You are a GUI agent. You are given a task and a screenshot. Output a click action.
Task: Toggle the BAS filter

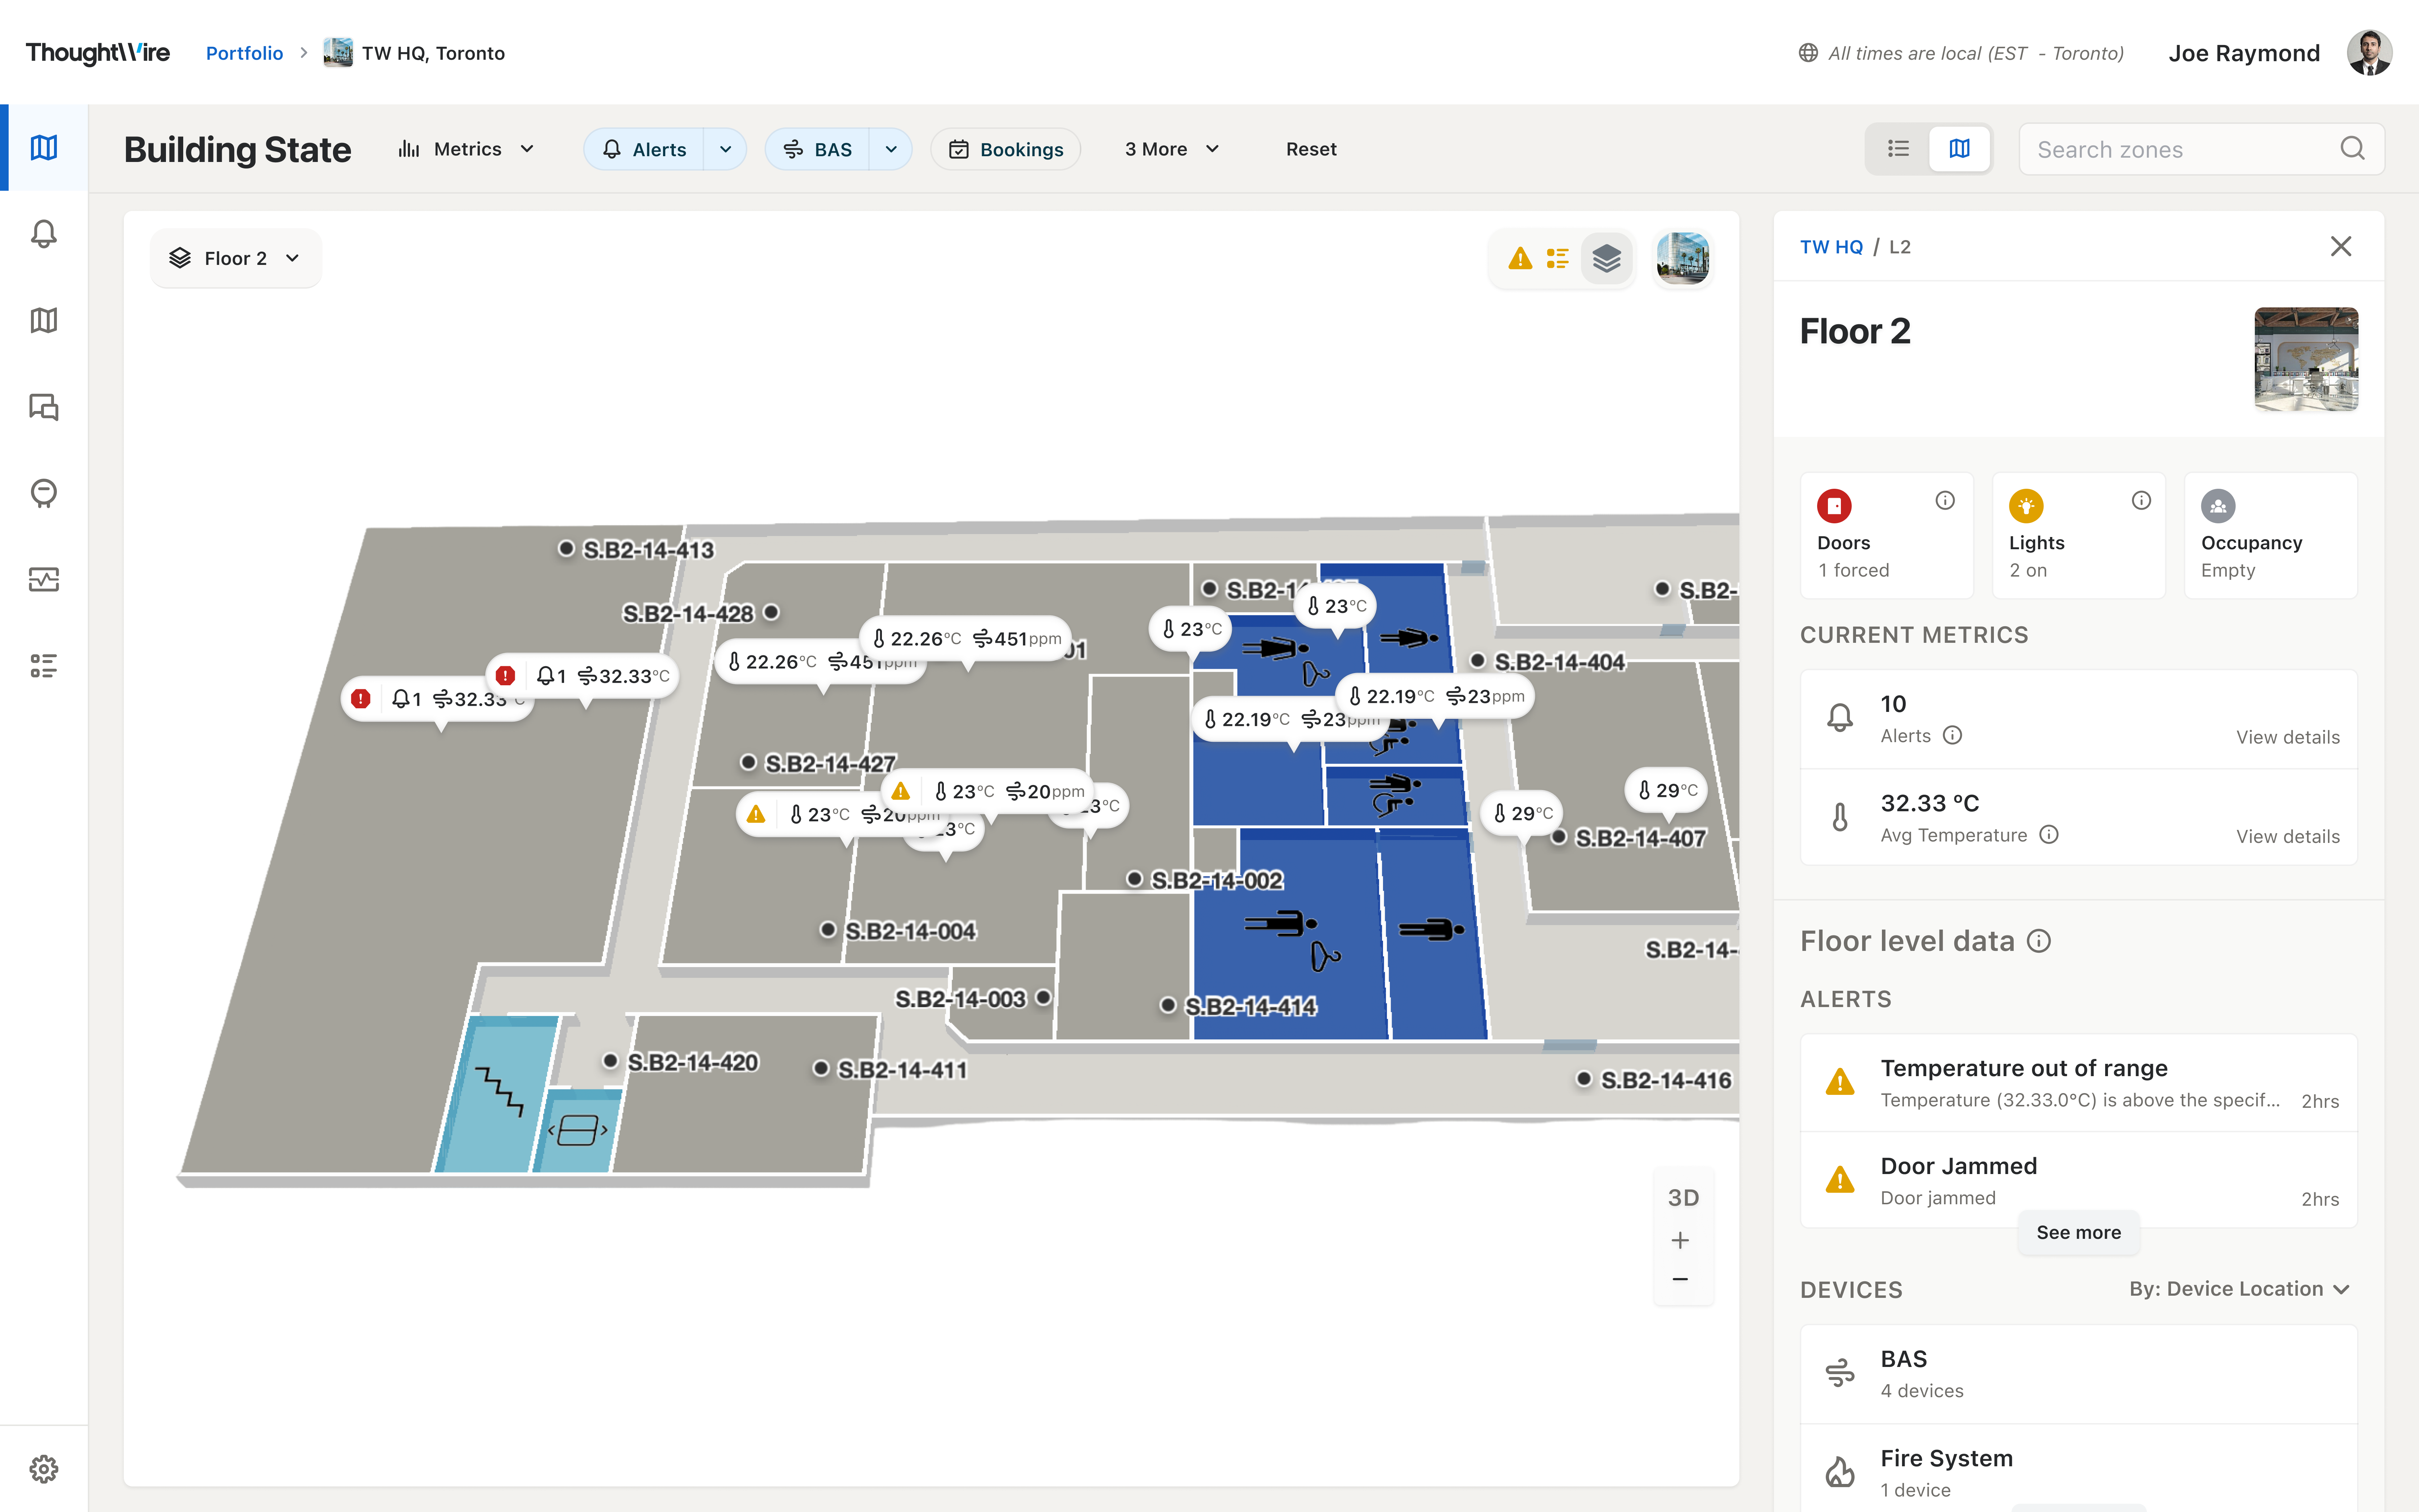tap(818, 149)
